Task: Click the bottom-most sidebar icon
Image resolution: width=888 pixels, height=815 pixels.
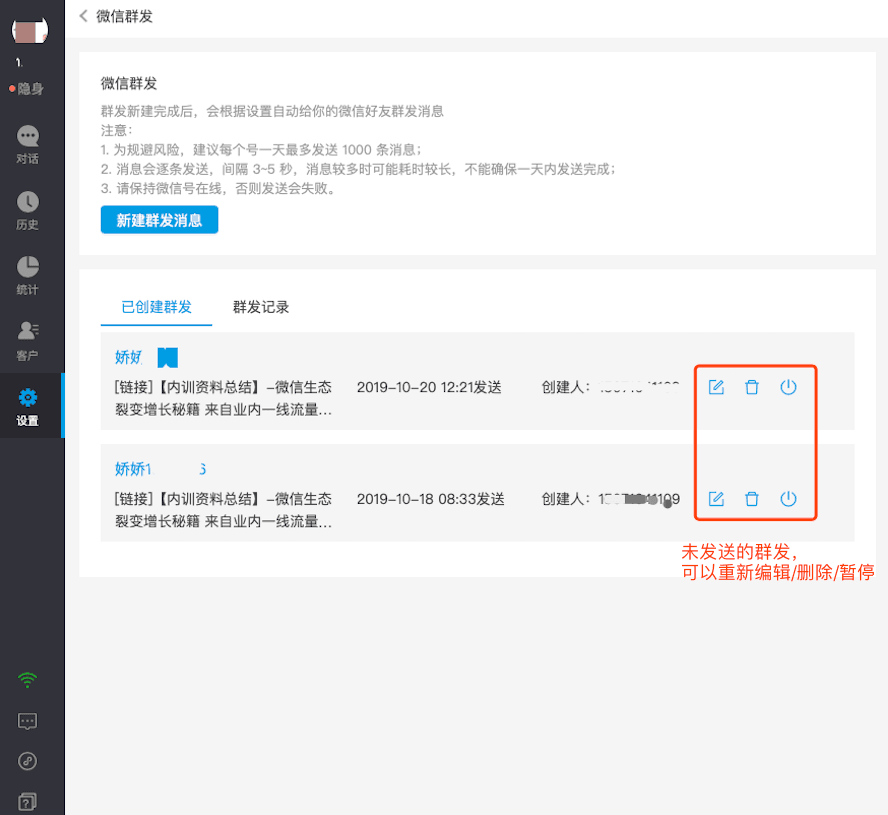Action: pyautogui.click(x=27, y=801)
